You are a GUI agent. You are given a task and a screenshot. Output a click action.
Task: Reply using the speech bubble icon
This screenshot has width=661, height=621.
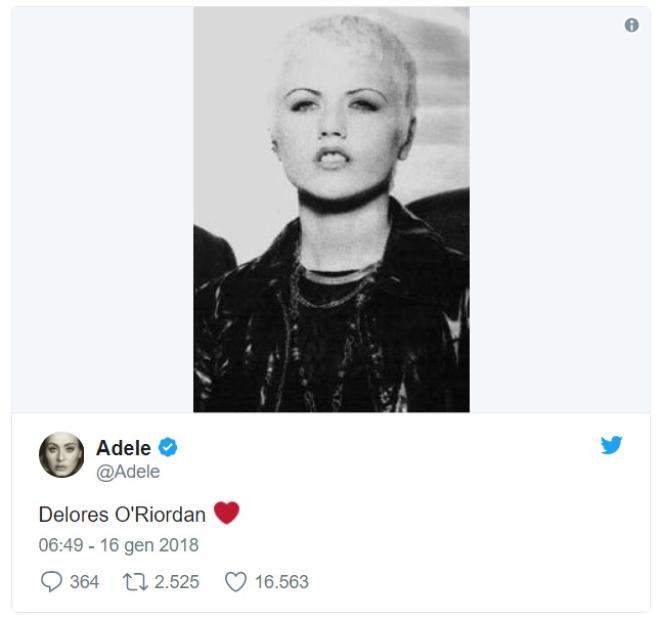(x=51, y=582)
